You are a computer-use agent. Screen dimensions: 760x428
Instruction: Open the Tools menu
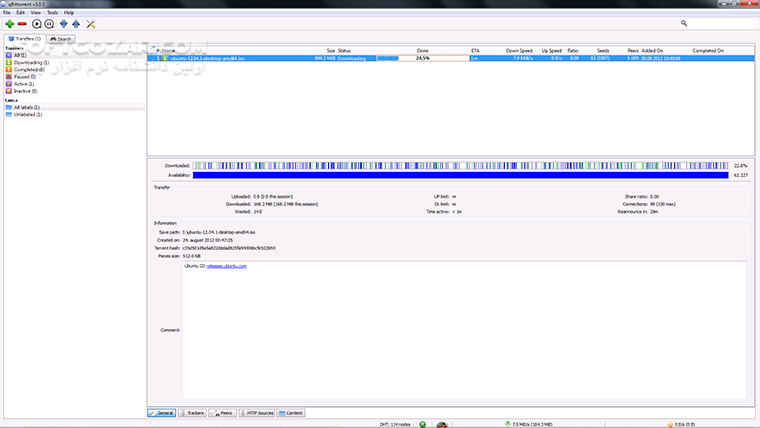point(52,13)
